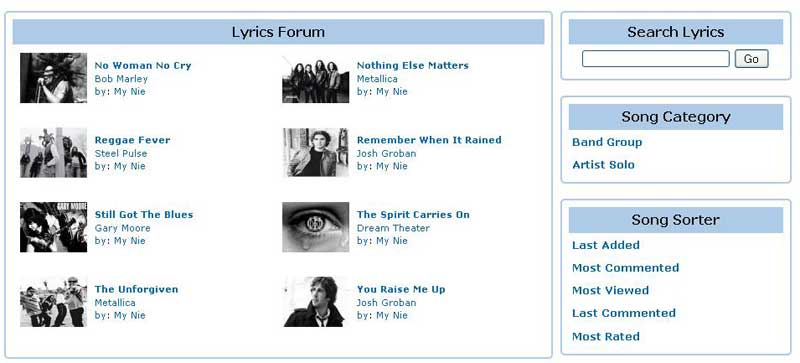Open the You Raise Me Up portrait
This screenshot has height=363, width=800.
pos(316,302)
